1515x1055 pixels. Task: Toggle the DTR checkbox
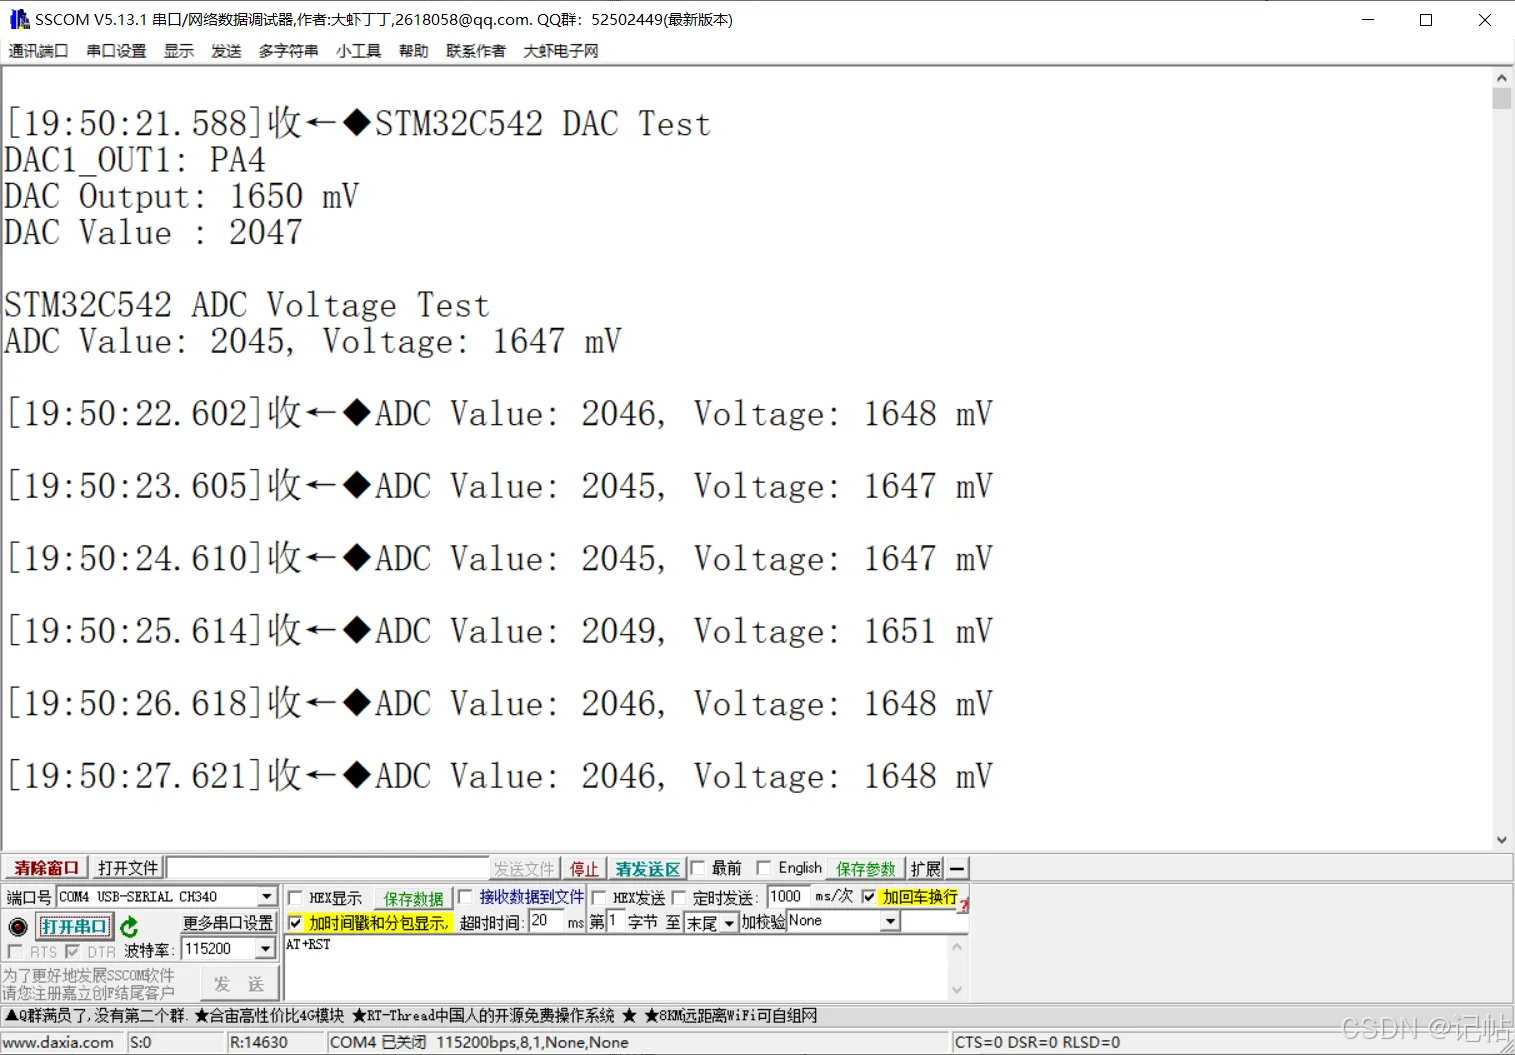click(72, 952)
